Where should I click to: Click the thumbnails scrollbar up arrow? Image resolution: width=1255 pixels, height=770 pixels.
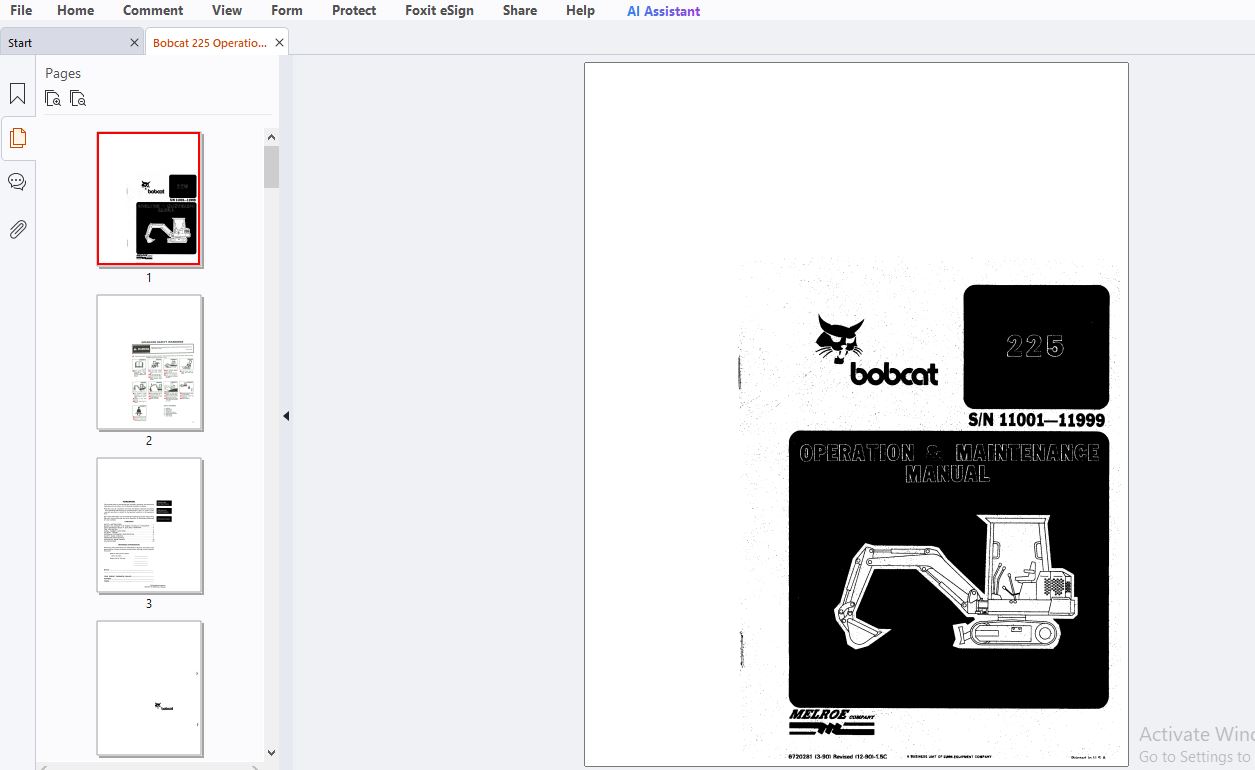coord(271,136)
